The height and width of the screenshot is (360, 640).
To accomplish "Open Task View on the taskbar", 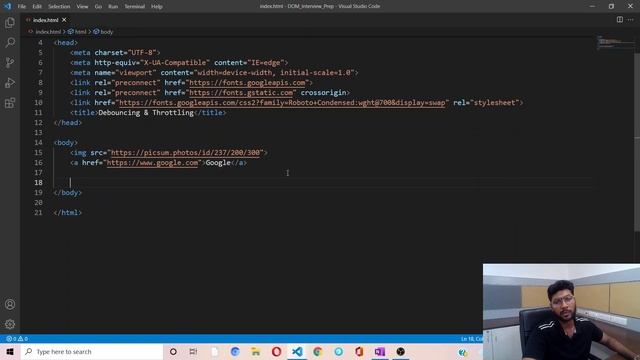I will 193,351.
